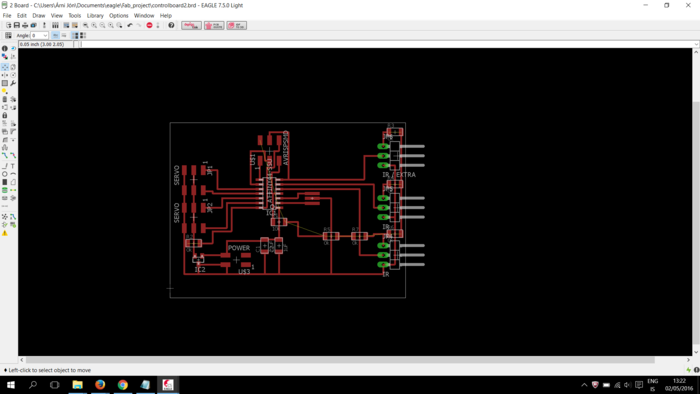Open Chrome from the taskbar
This screenshot has height=394, width=700.
122,385
